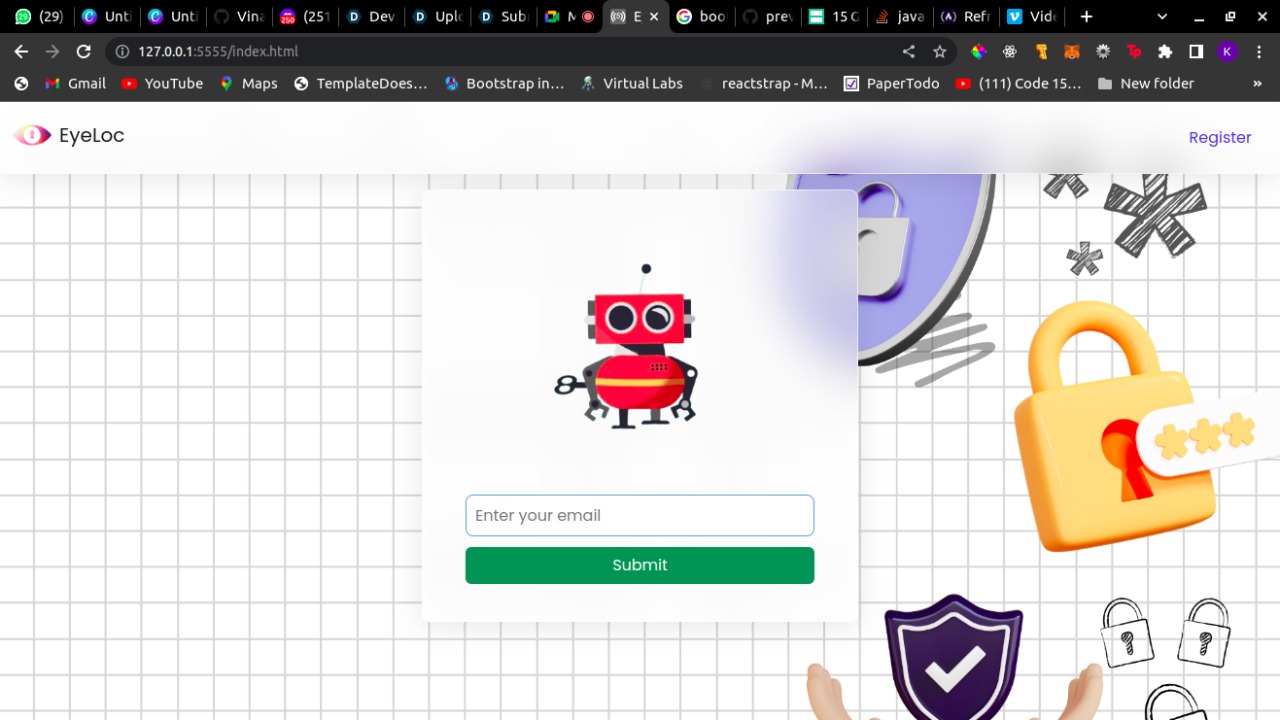Reload the current page
The width and height of the screenshot is (1280, 720).
pyautogui.click(x=84, y=51)
